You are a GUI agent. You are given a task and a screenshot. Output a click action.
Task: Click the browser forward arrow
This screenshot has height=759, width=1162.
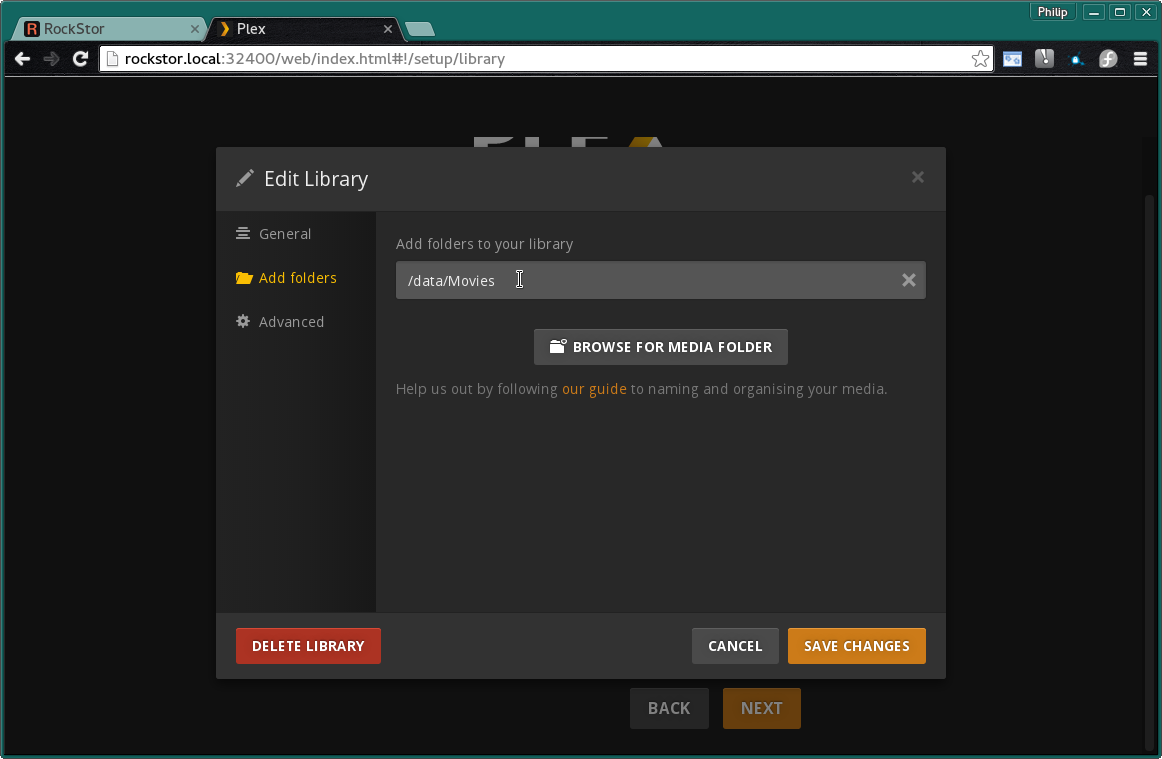[x=51, y=59]
